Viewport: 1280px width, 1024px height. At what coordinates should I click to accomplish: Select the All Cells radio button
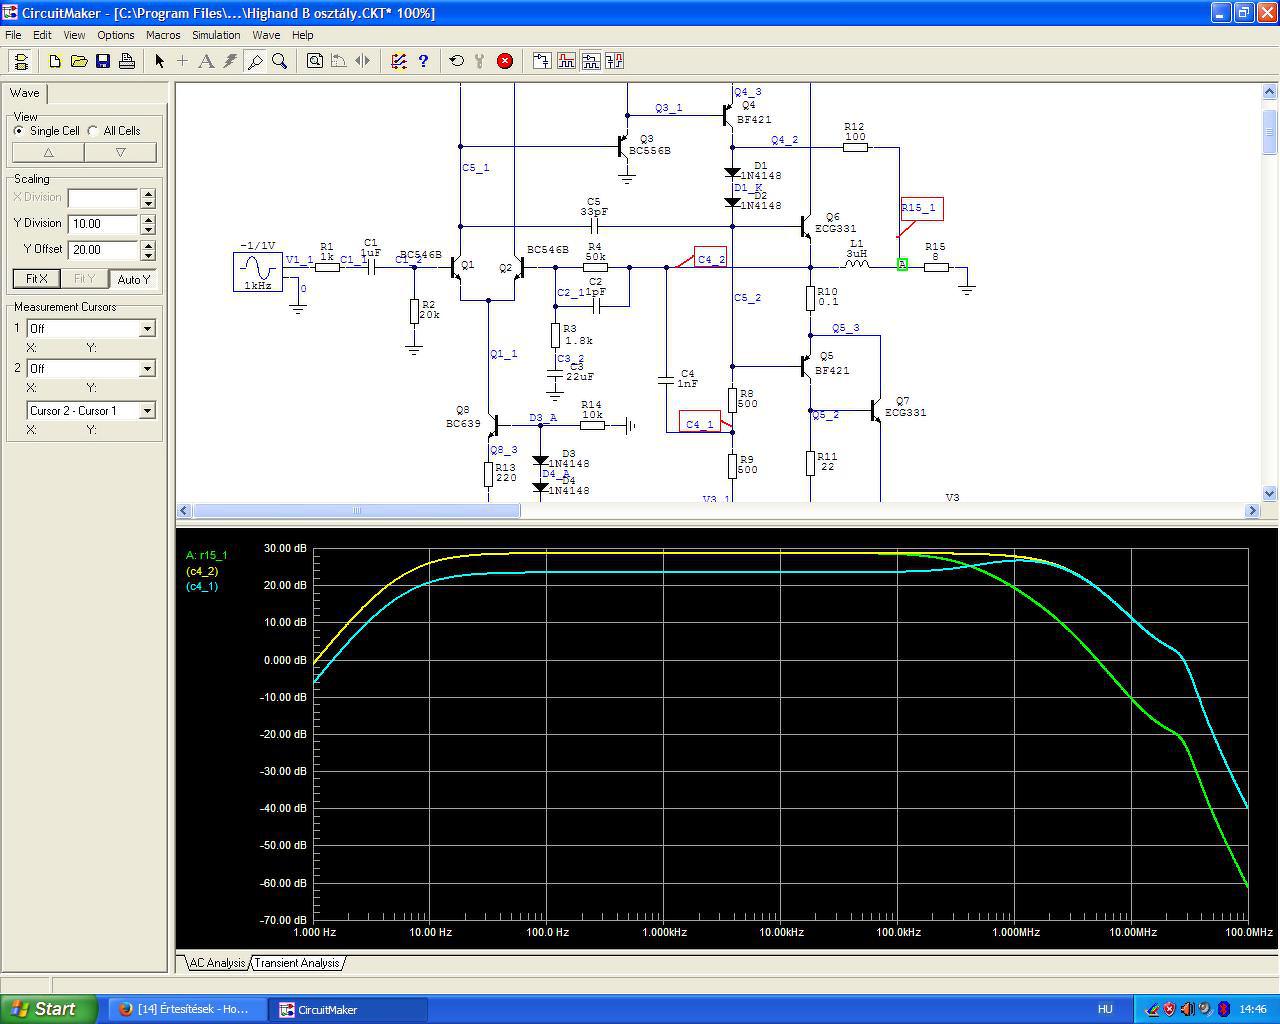click(x=93, y=131)
